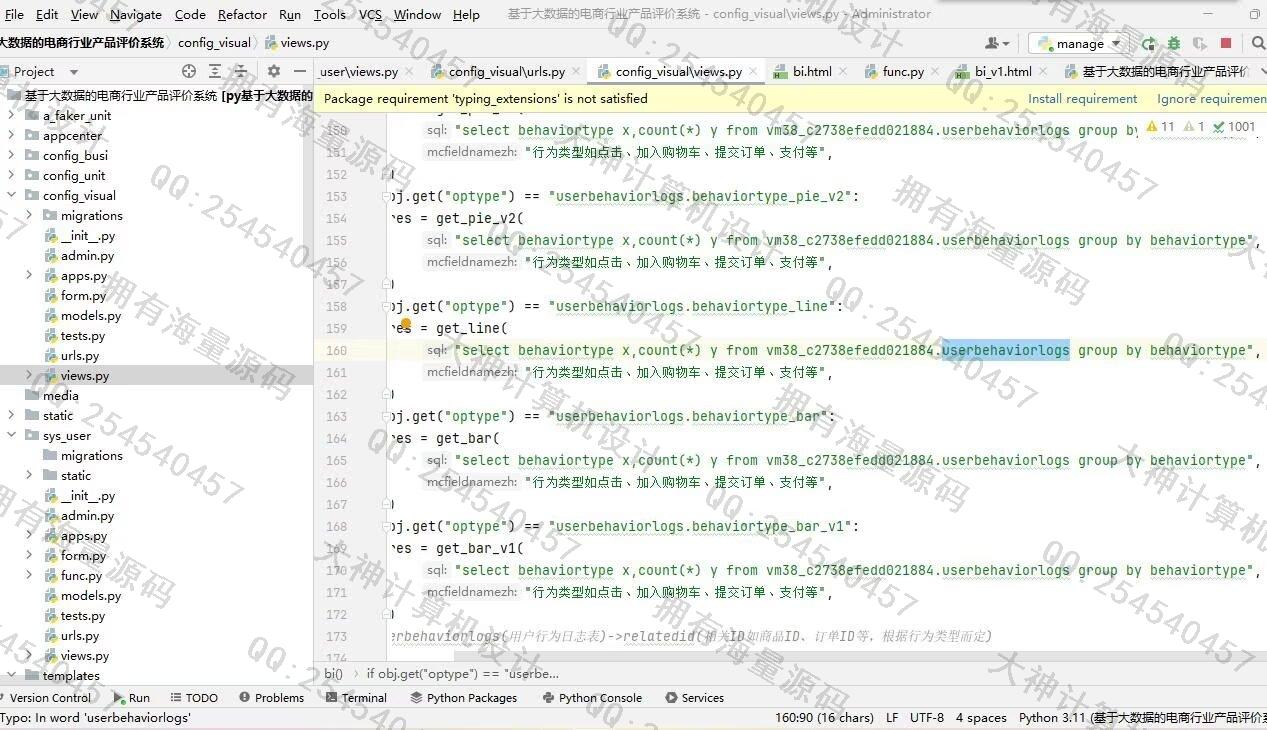Viewport: 1267px width, 730px height.
Task: Click Collapse All in Project panel
Action: coord(240,71)
